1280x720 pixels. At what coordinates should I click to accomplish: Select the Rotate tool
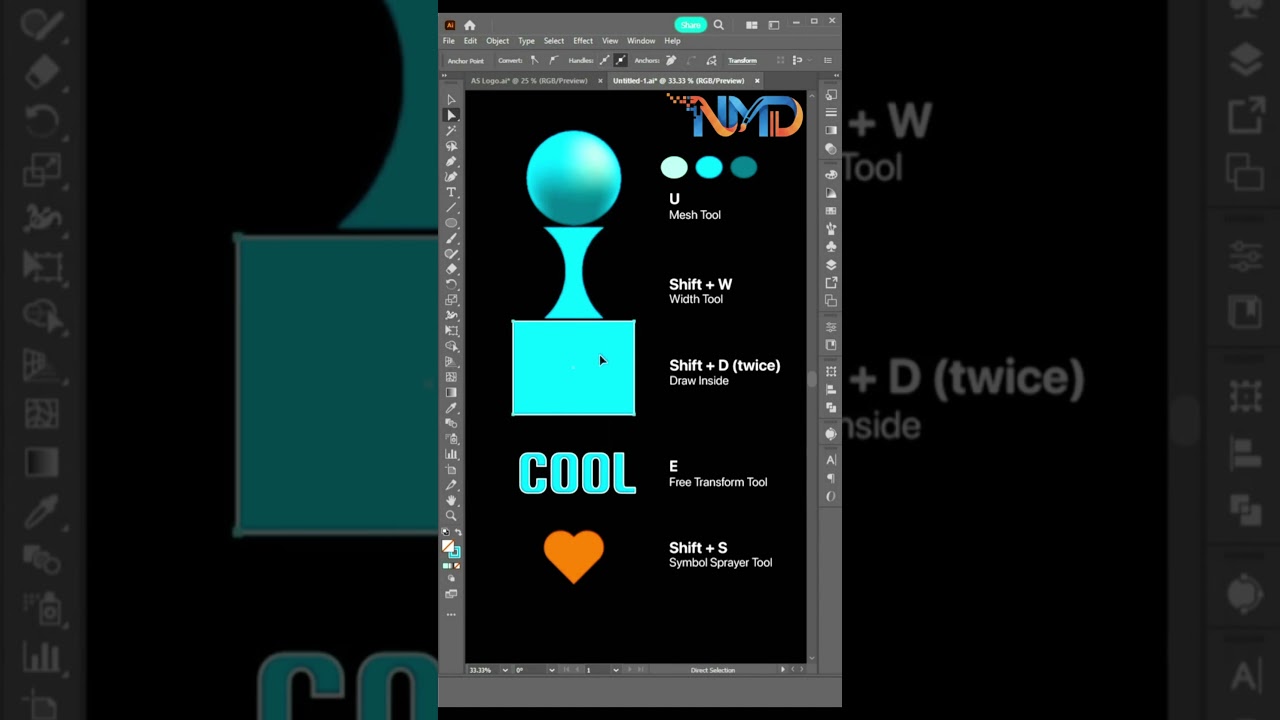[x=451, y=284]
